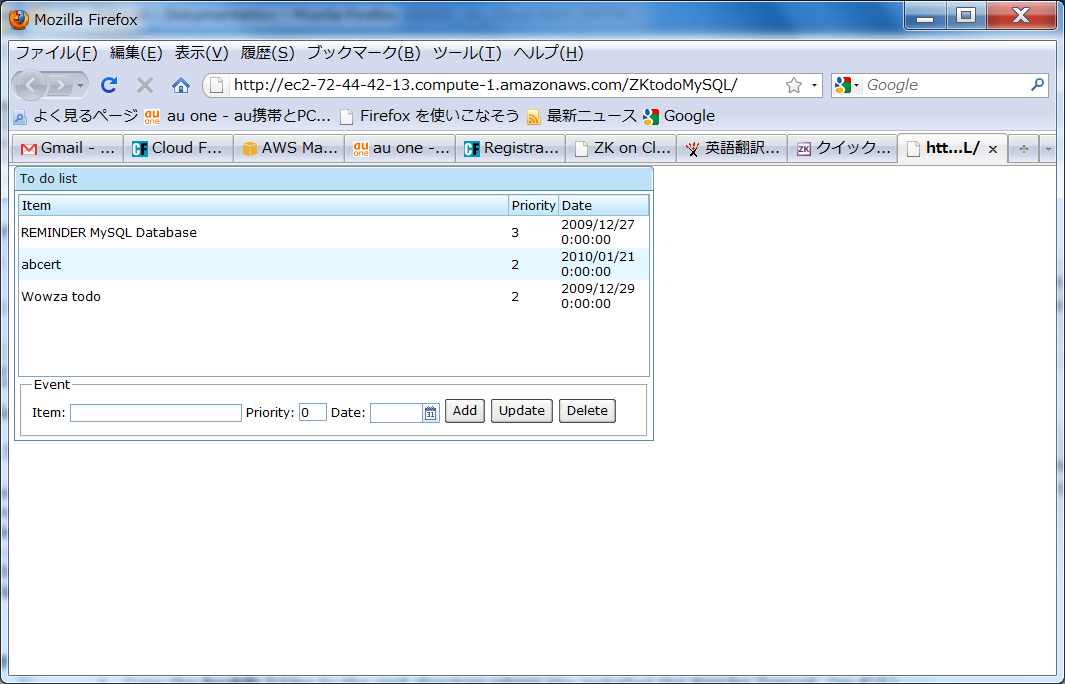This screenshot has width=1065, height=684.
Task: Click the search magnifier icon
Action: [1036, 85]
